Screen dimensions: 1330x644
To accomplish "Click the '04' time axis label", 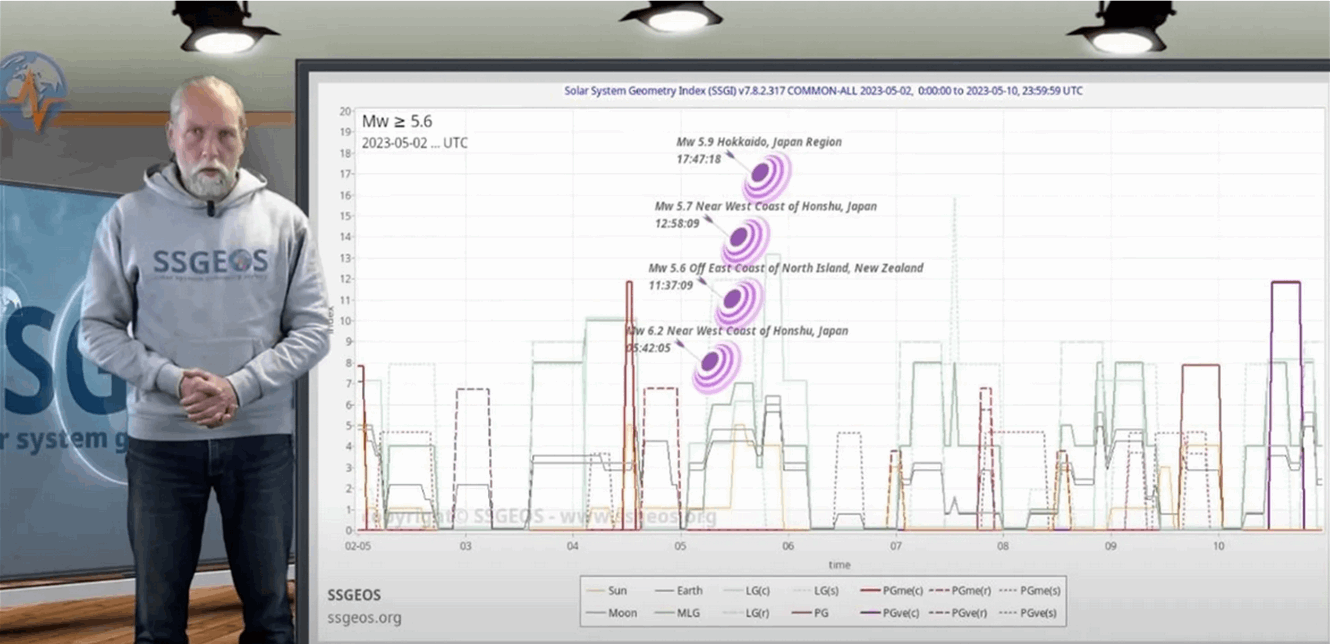I will (572, 547).
